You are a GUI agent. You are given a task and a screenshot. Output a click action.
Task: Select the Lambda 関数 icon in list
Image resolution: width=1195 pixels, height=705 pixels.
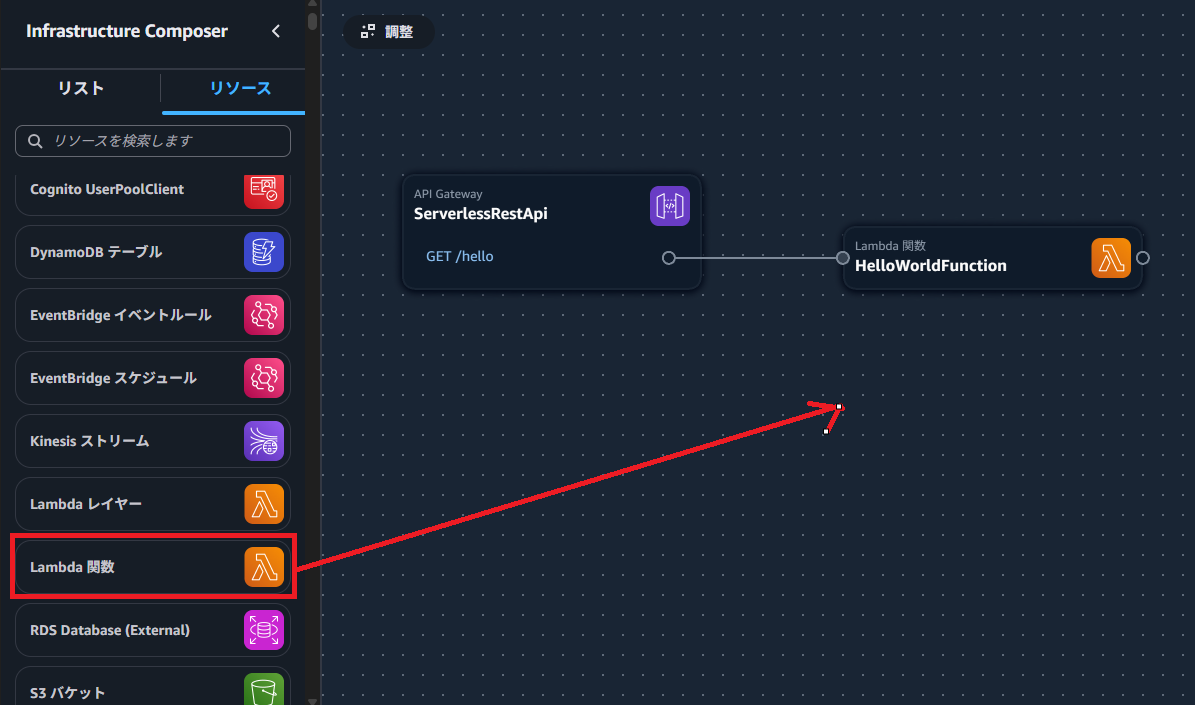pos(264,567)
